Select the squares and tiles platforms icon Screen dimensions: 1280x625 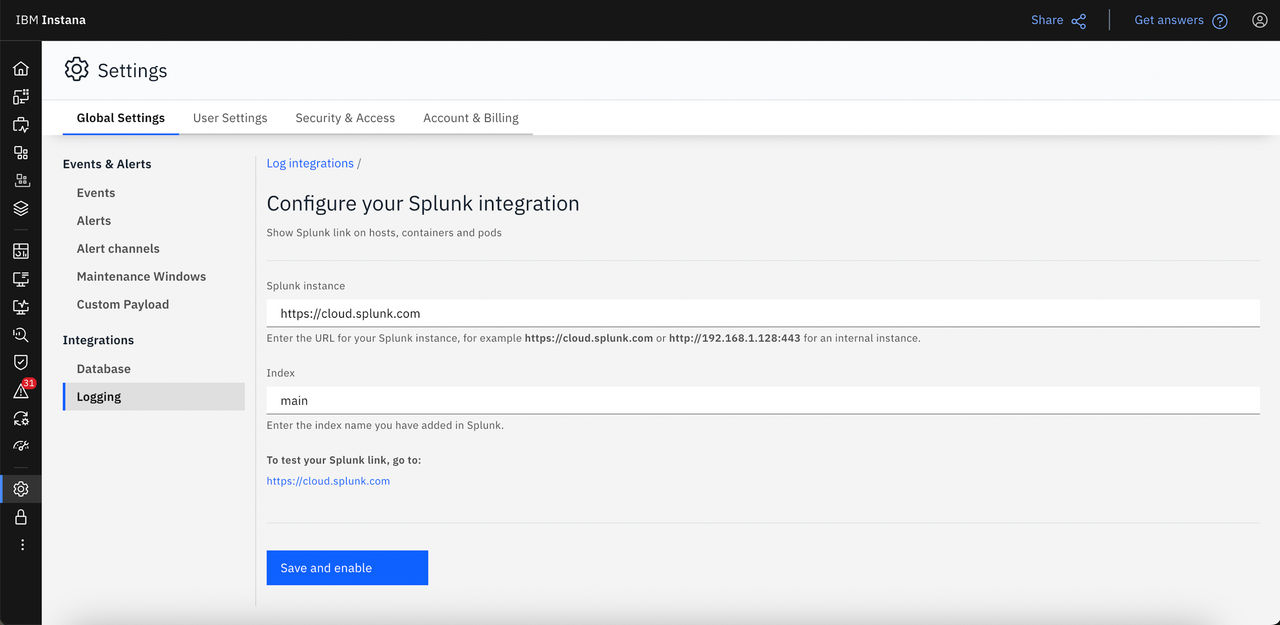[x=21, y=153]
